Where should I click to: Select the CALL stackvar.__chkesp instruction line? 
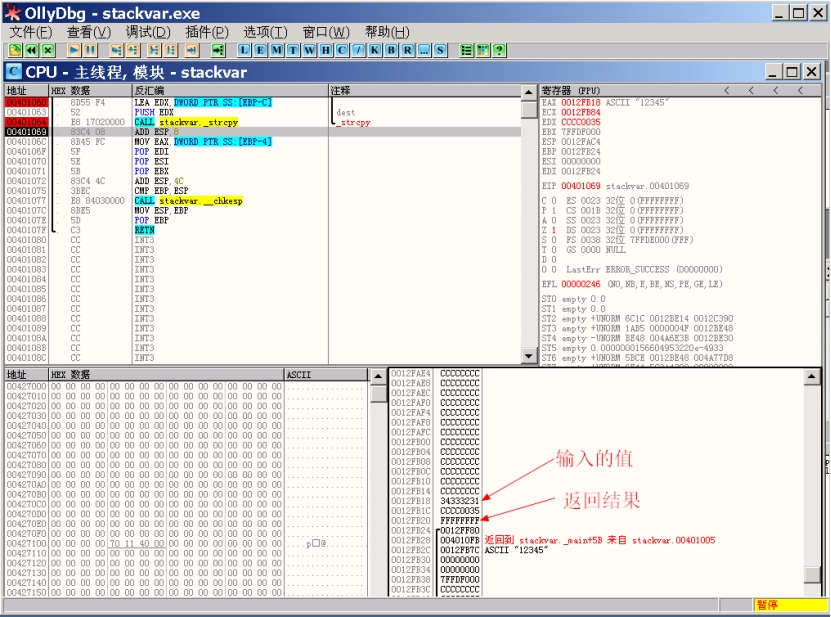188,201
